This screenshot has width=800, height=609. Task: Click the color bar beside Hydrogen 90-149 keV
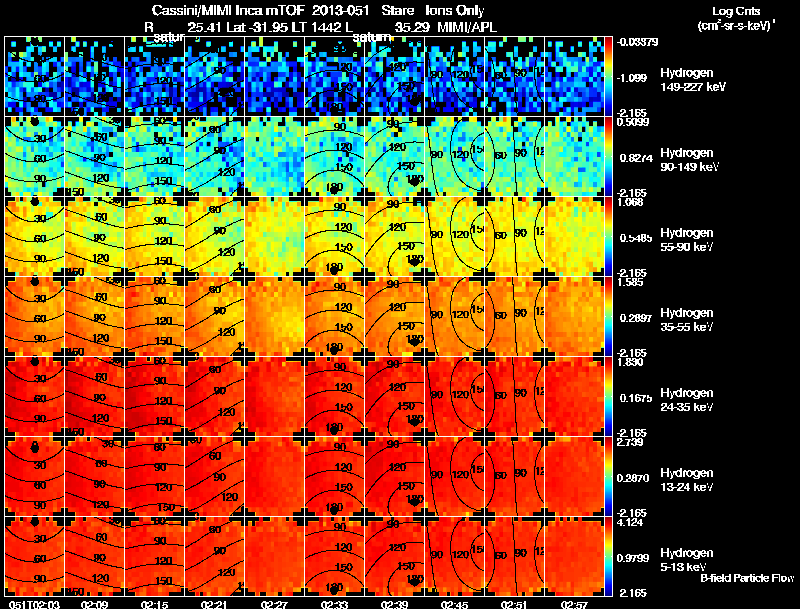[608, 157]
